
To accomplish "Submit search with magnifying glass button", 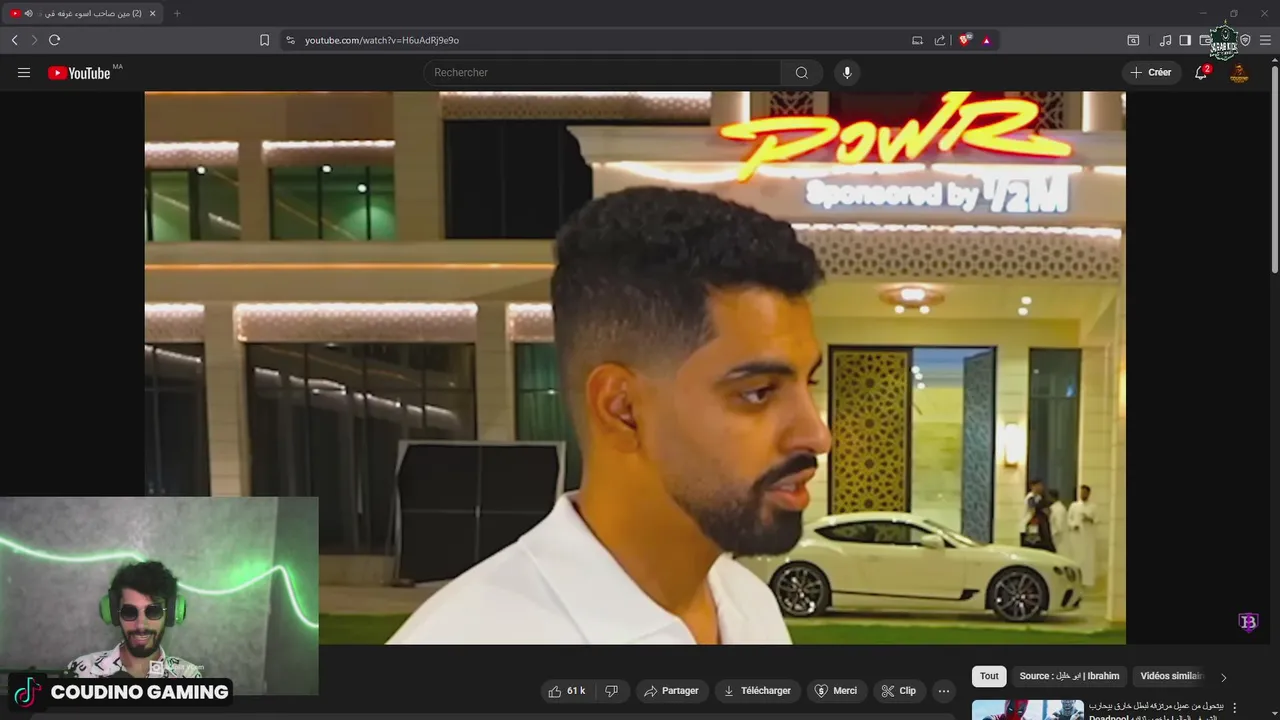I will pos(801,72).
